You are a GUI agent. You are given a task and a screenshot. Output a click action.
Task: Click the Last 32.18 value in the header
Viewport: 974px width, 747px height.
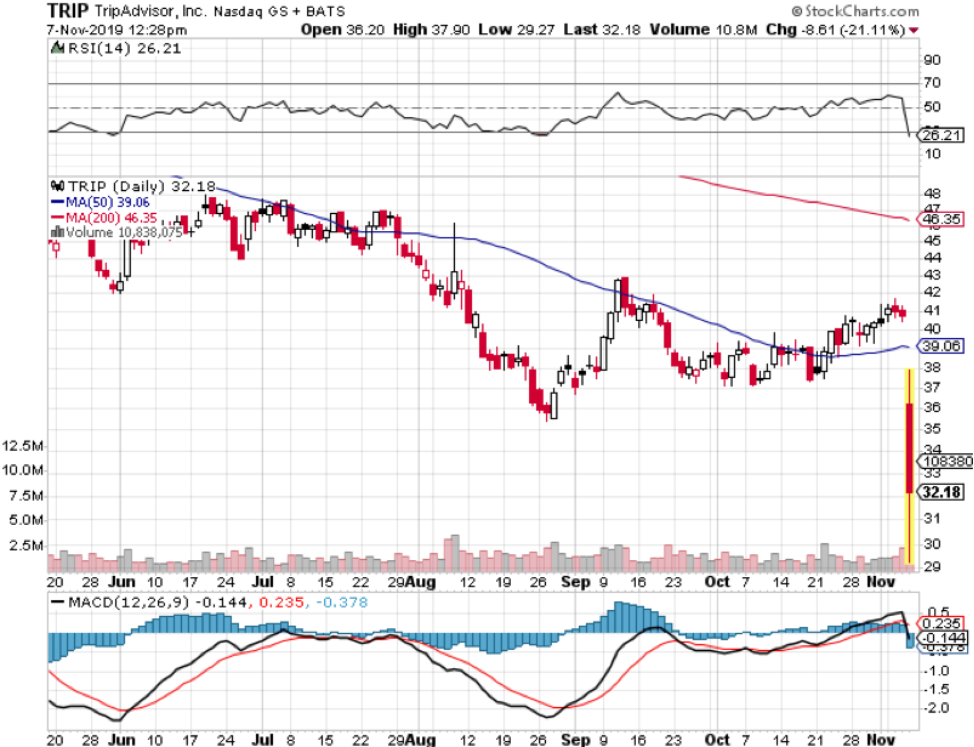pyautogui.click(x=602, y=29)
